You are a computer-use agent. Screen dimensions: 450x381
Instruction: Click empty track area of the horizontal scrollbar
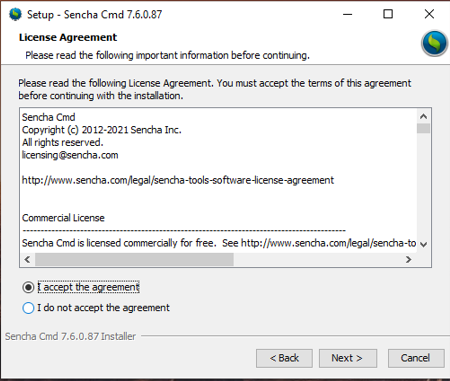coord(318,259)
